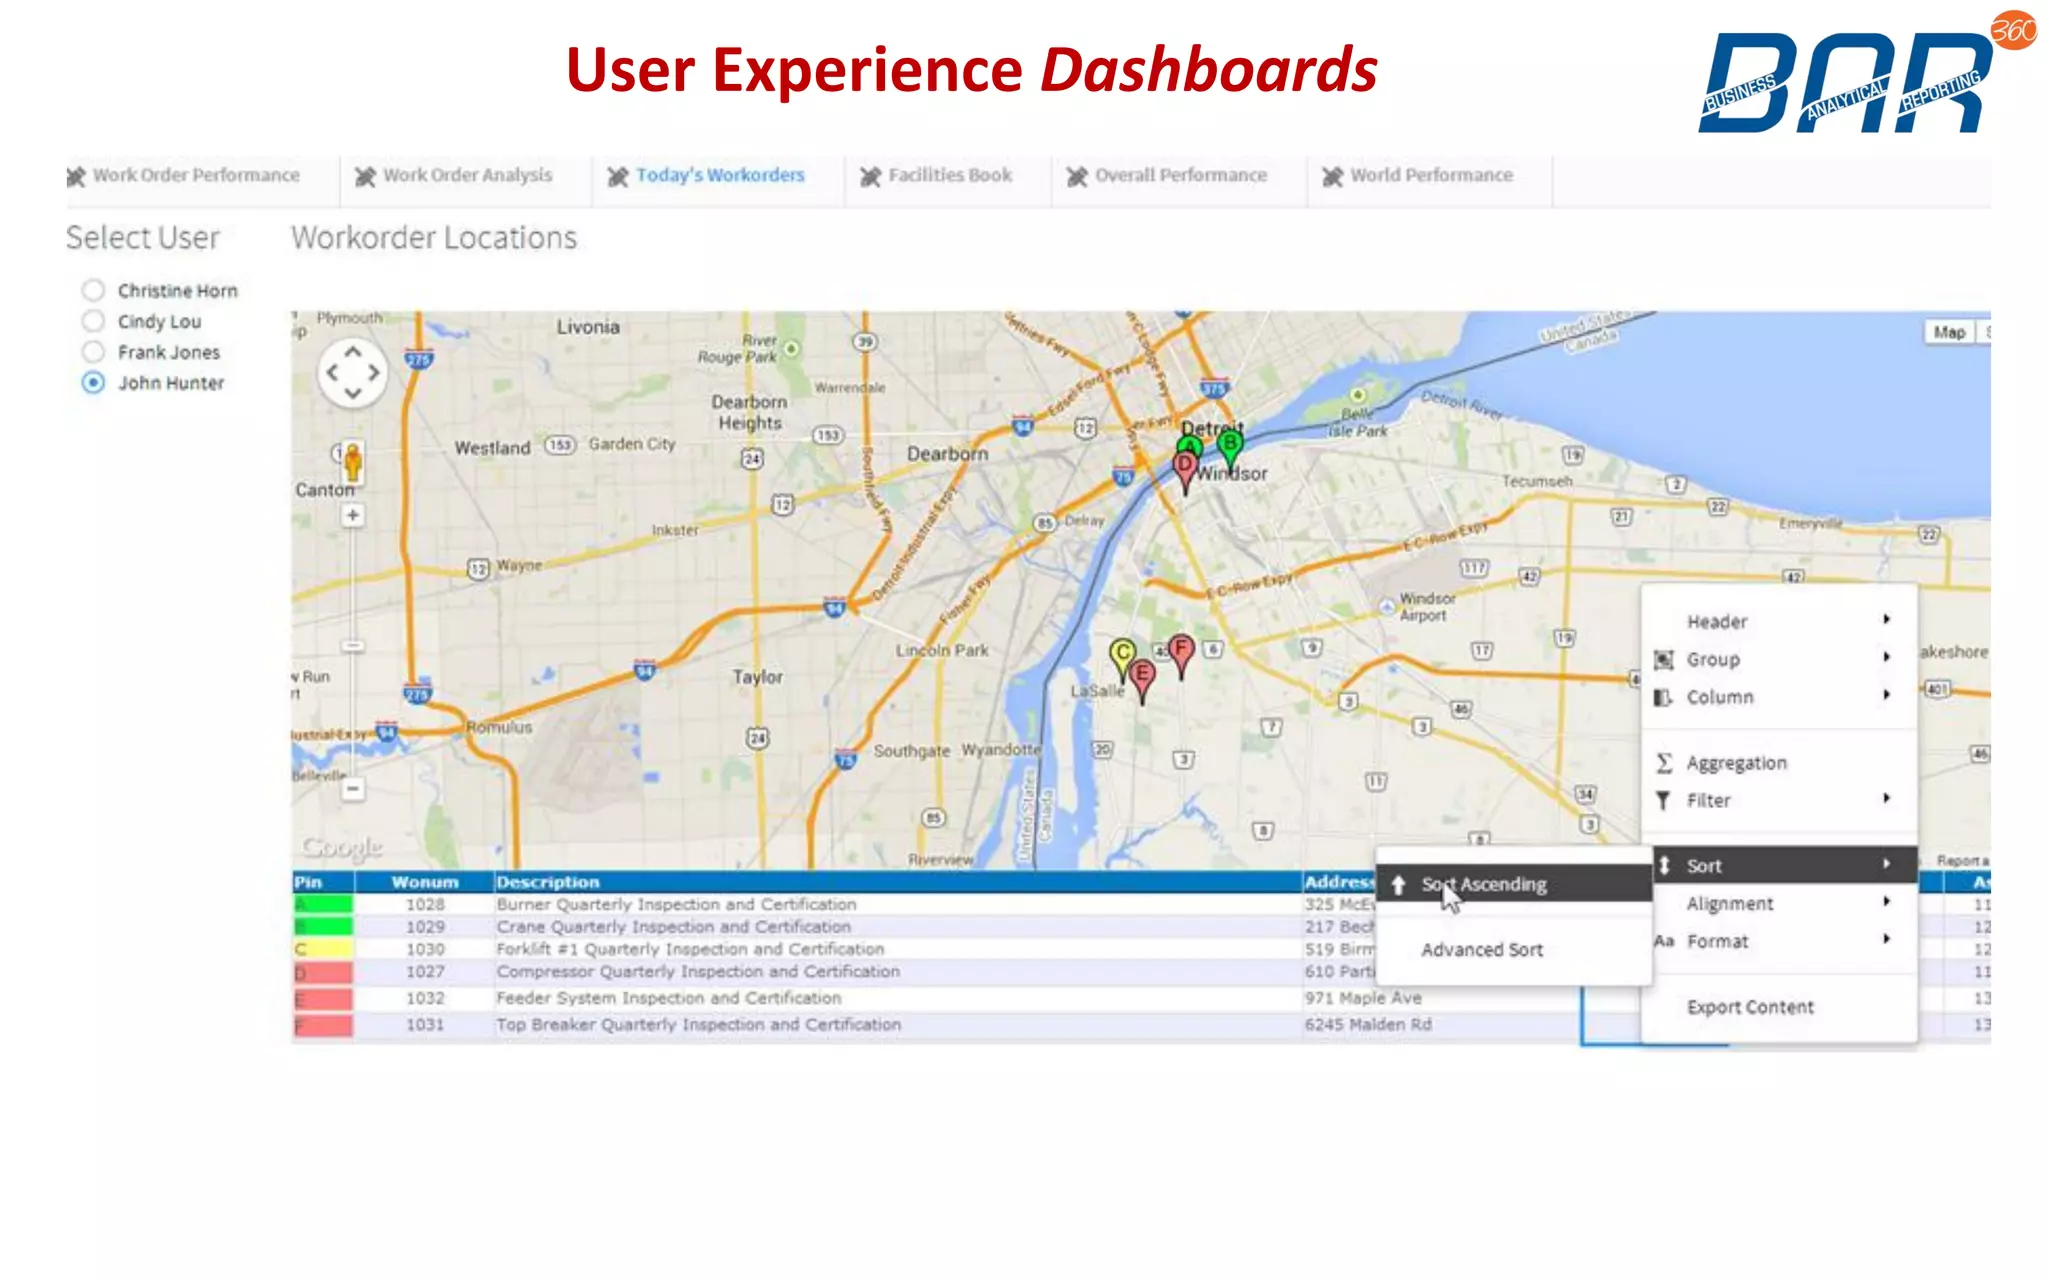Click the yellow map pin C

click(x=1123, y=655)
